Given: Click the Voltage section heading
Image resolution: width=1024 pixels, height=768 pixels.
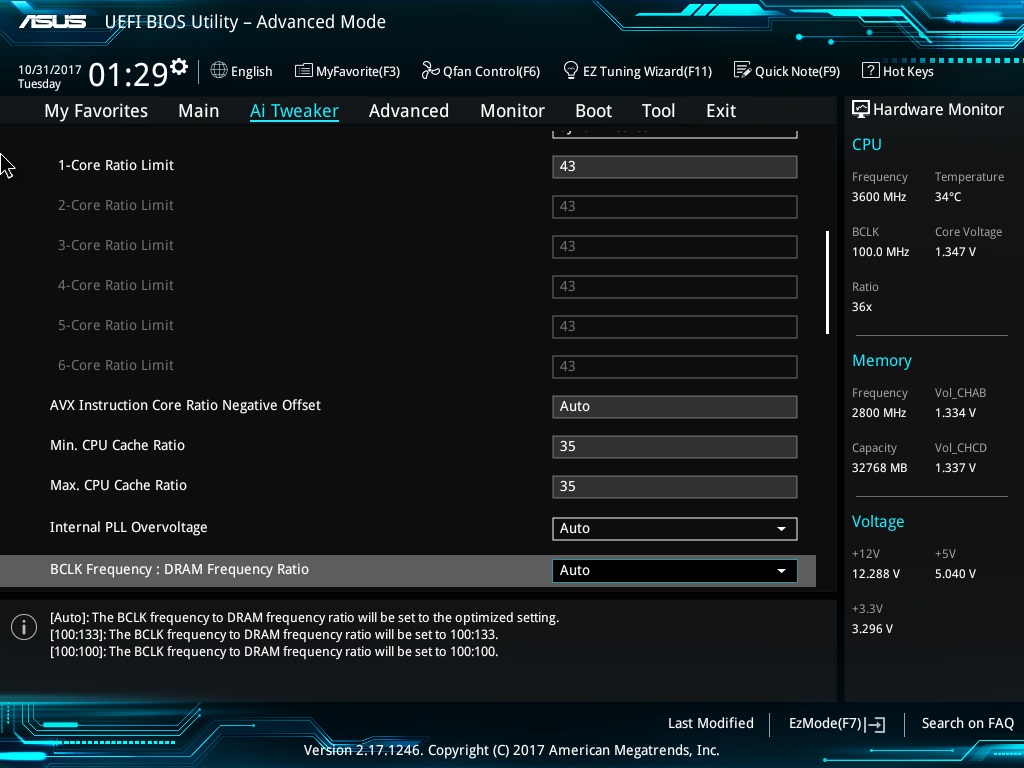Looking at the screenshot, I should [x=878, y=522].
